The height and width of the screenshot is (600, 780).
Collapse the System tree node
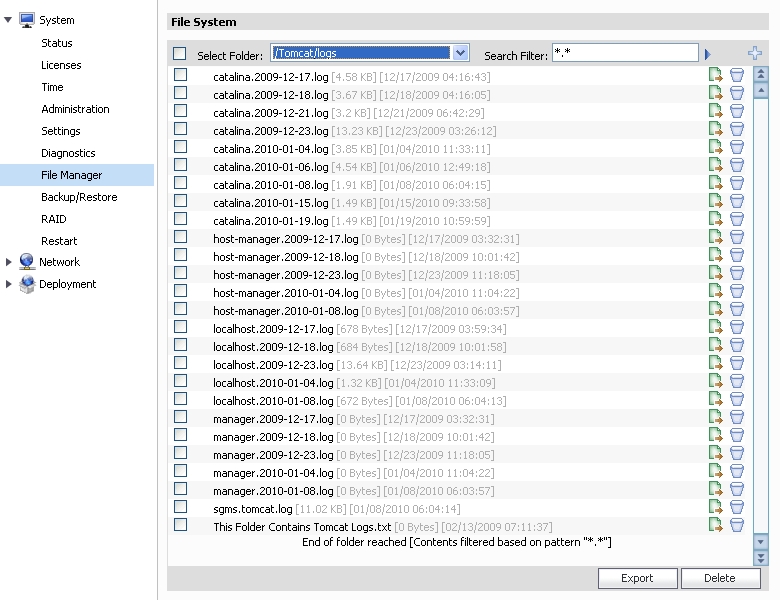click(7, 20)
